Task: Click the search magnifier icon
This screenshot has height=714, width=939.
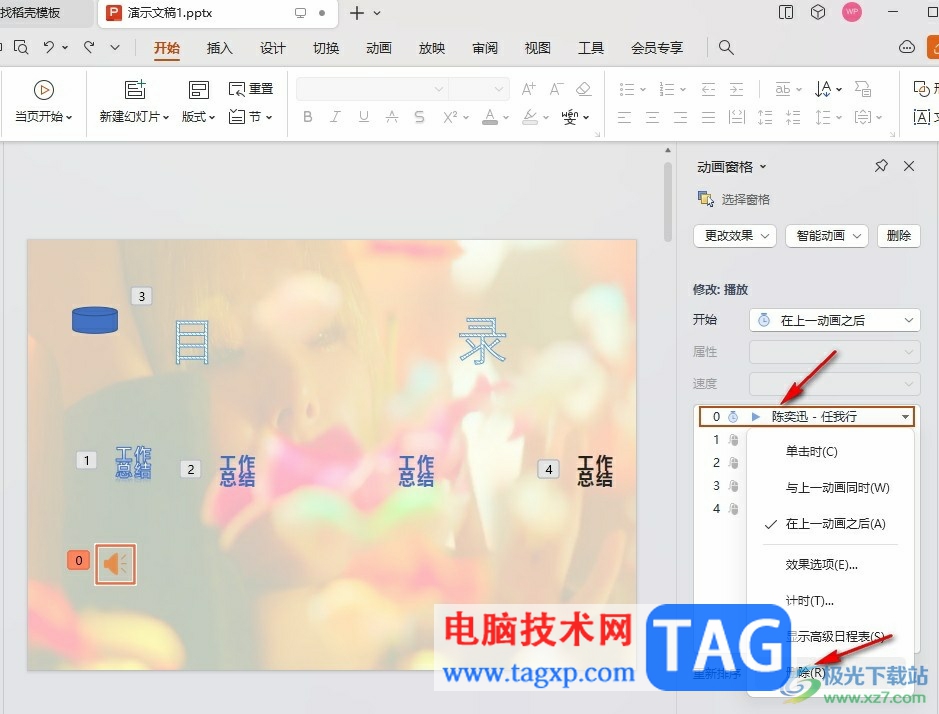Action: [726, 47]
